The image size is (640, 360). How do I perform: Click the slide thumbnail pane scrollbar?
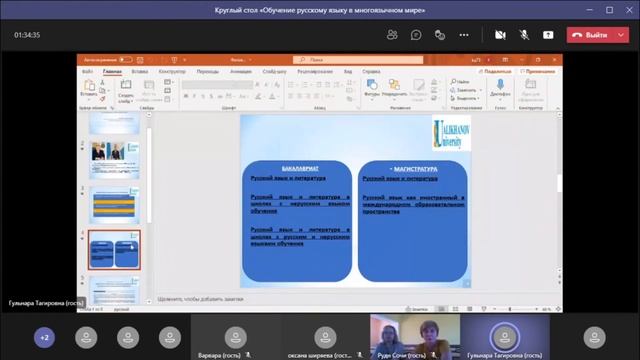click(149, 176)
